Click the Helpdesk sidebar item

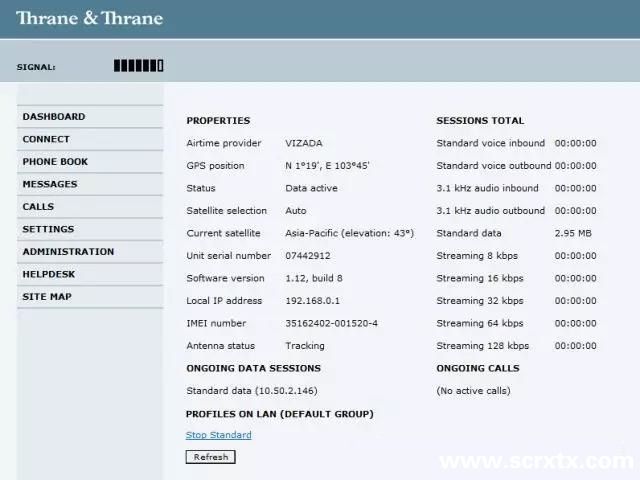point(49,274)
